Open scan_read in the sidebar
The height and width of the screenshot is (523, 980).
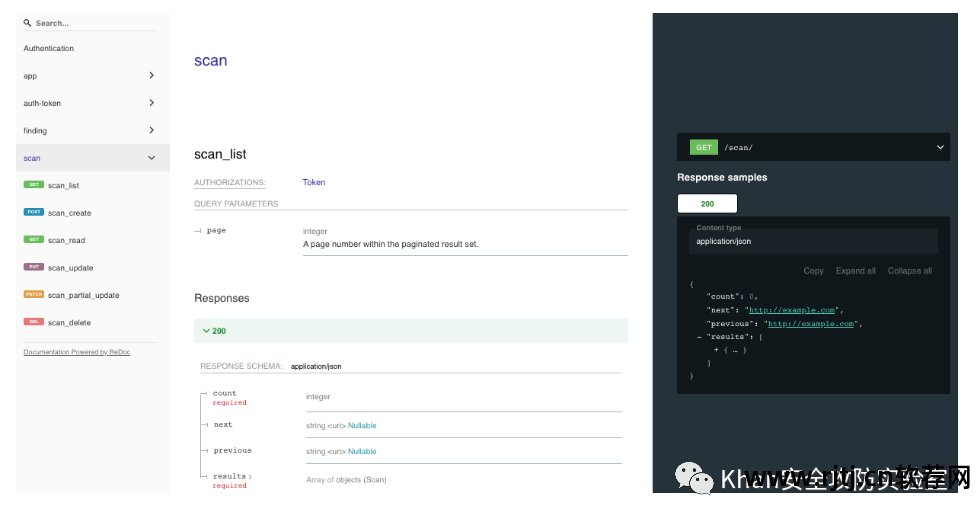click(66, 241)
